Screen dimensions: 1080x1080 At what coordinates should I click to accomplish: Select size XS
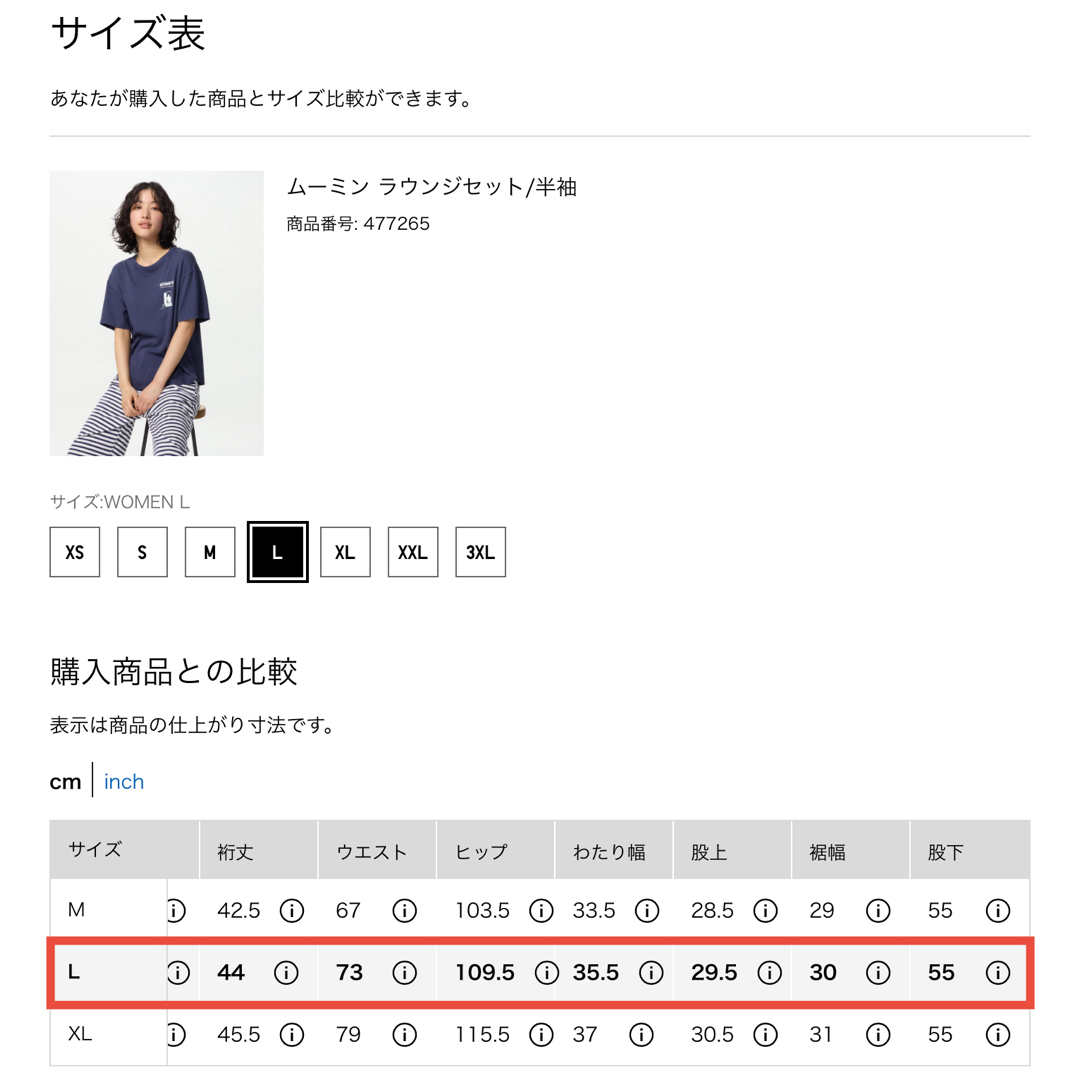click(74, 552)
